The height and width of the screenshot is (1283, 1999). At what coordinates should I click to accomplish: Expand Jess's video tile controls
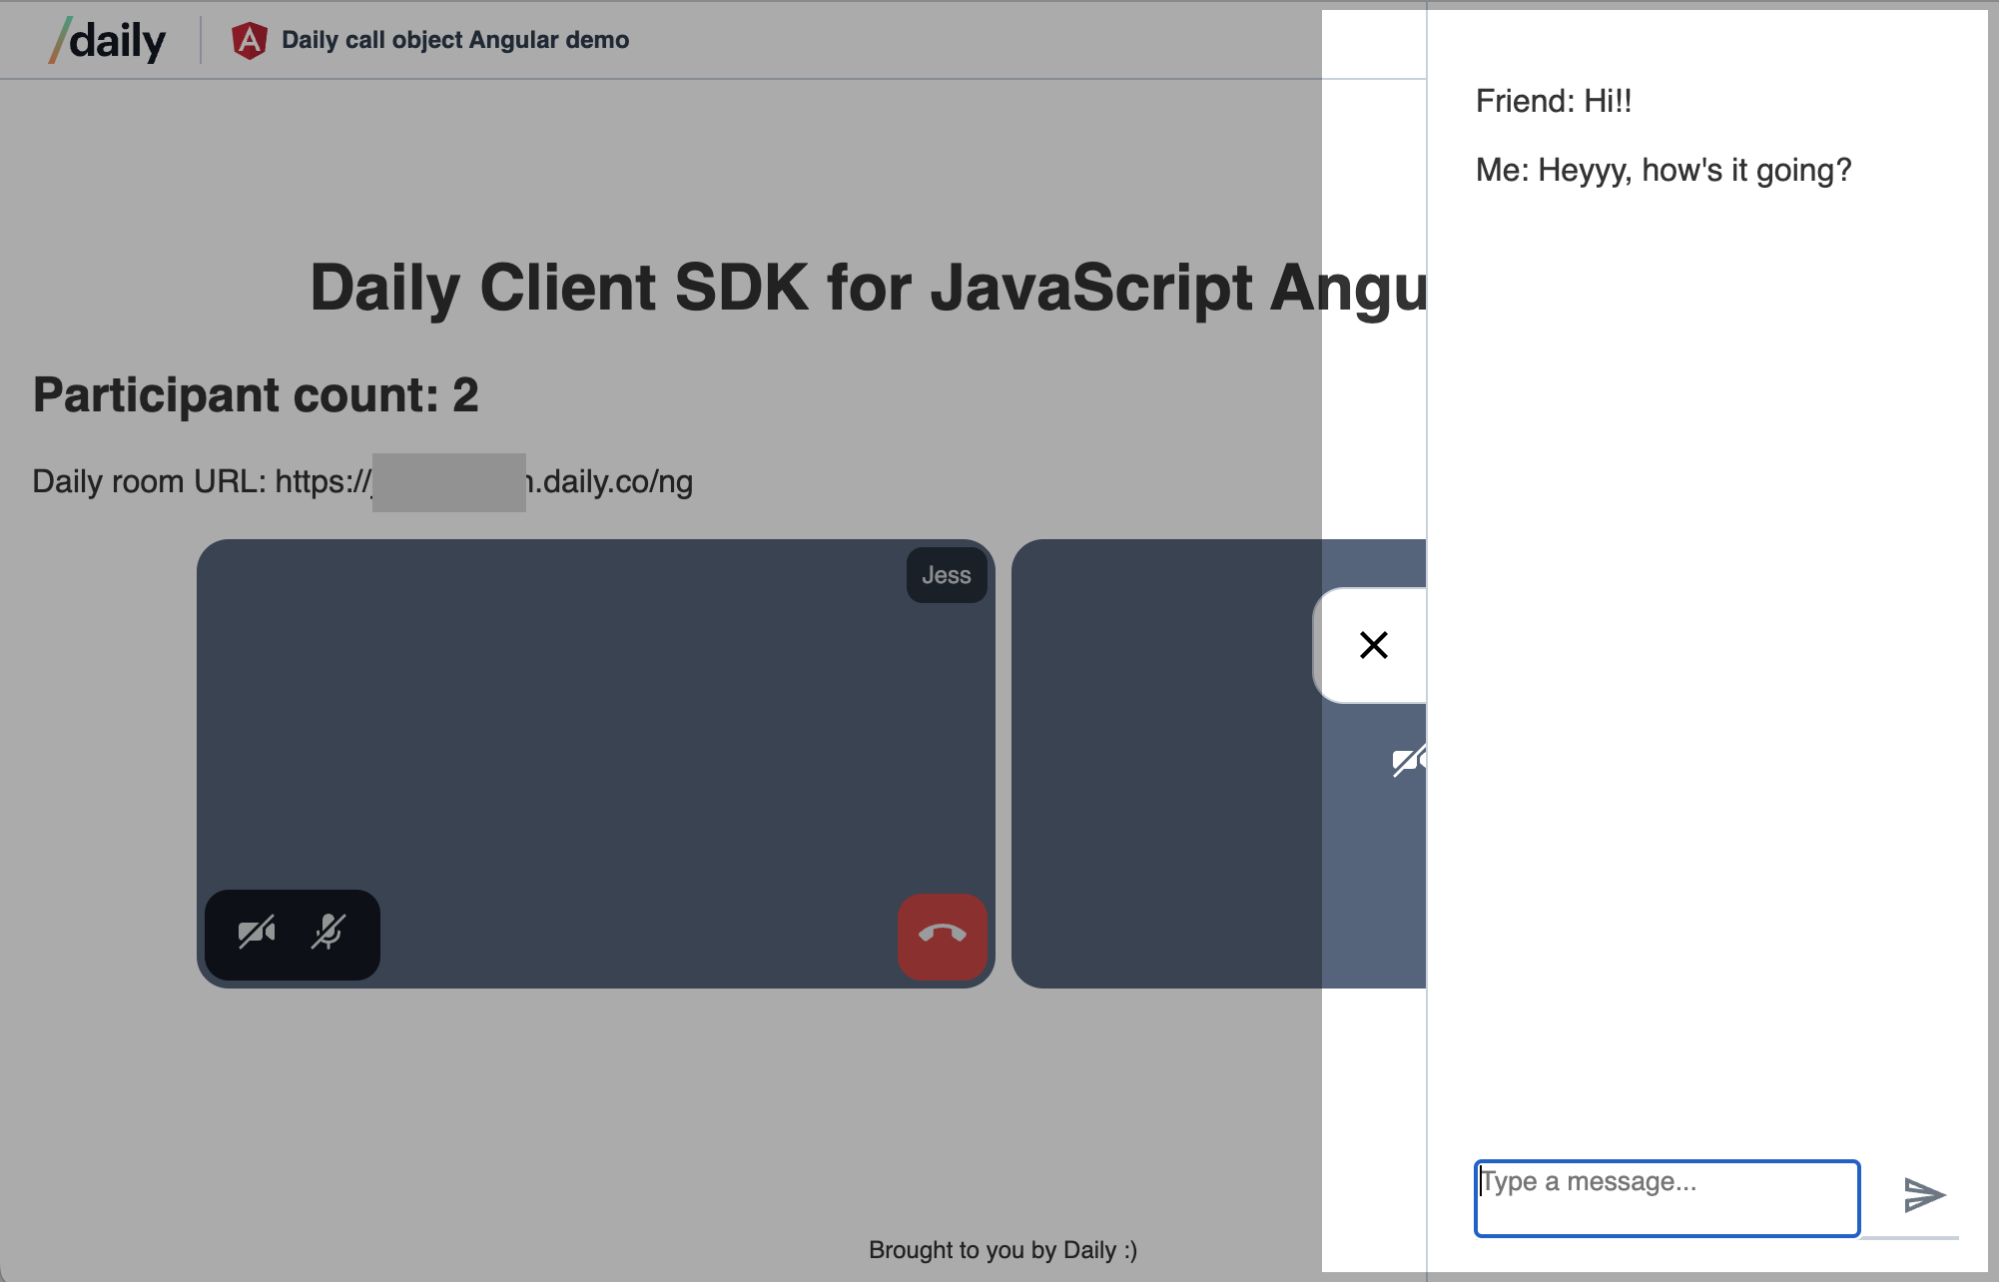click(x=292, y=933)
